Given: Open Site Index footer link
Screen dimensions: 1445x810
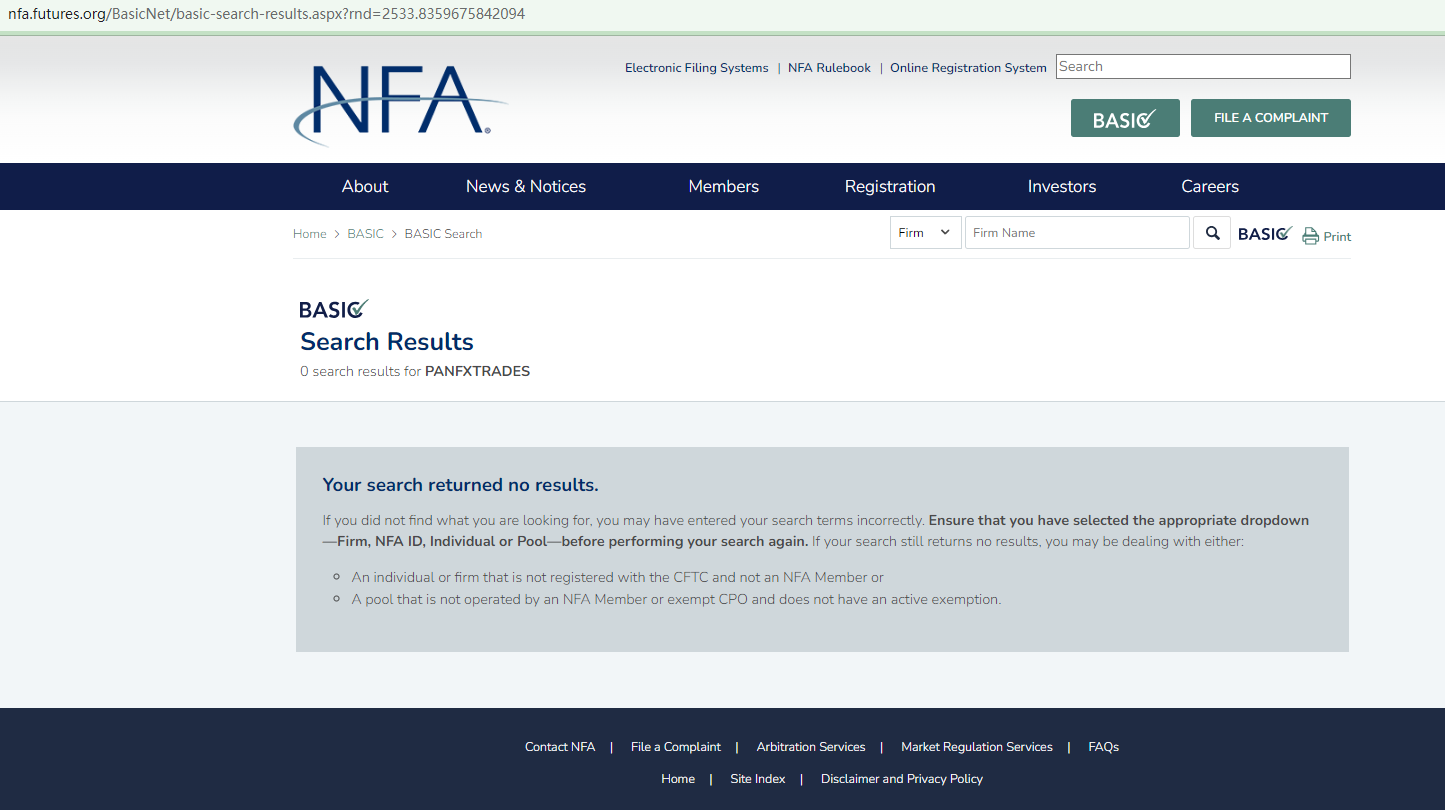Looking at the screenshot, I should [x=758, y=779].
